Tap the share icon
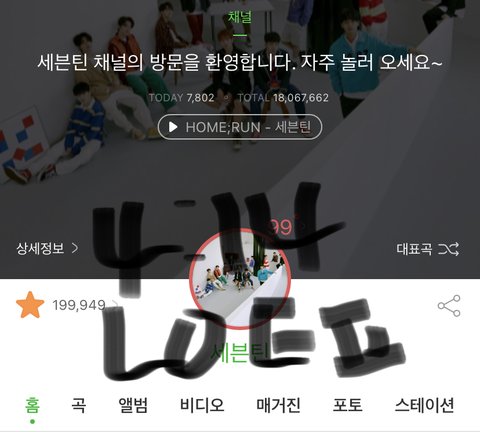 point(449,306)
